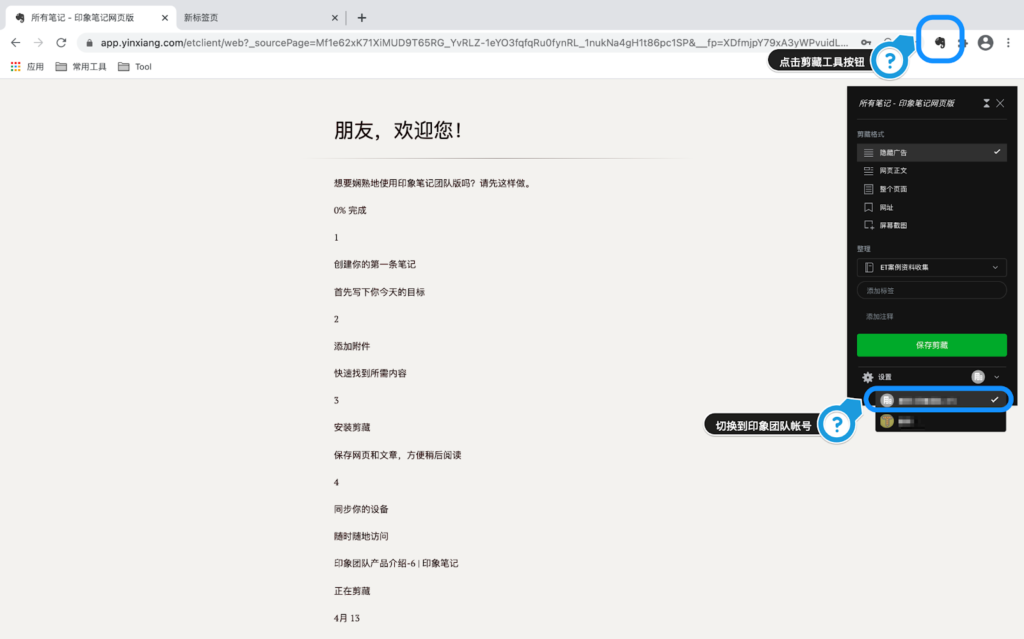The width and height of the screenshot is (1024, 639).
Task: Open a new tab with plus button
Action: pyautogui.click(x=362, y=18)
